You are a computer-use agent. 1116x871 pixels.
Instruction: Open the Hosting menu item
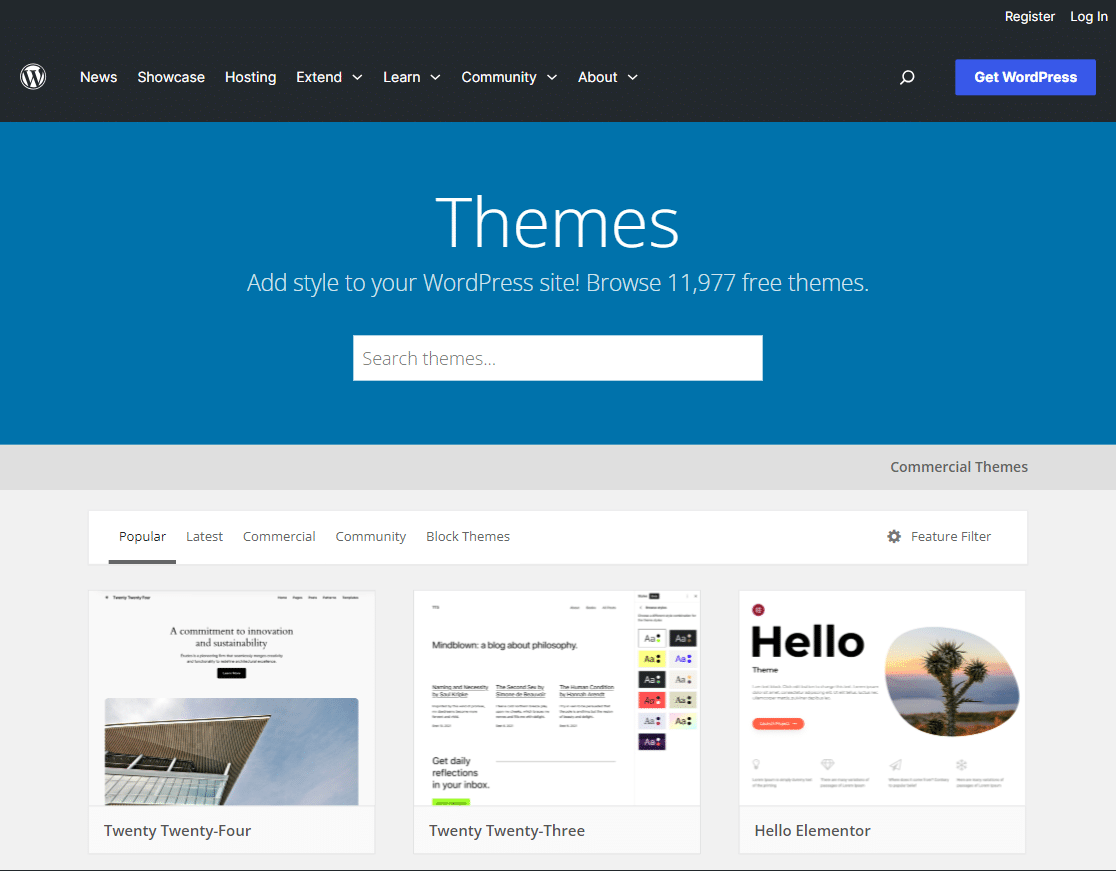pyautogui.click(x=251, y=77)
